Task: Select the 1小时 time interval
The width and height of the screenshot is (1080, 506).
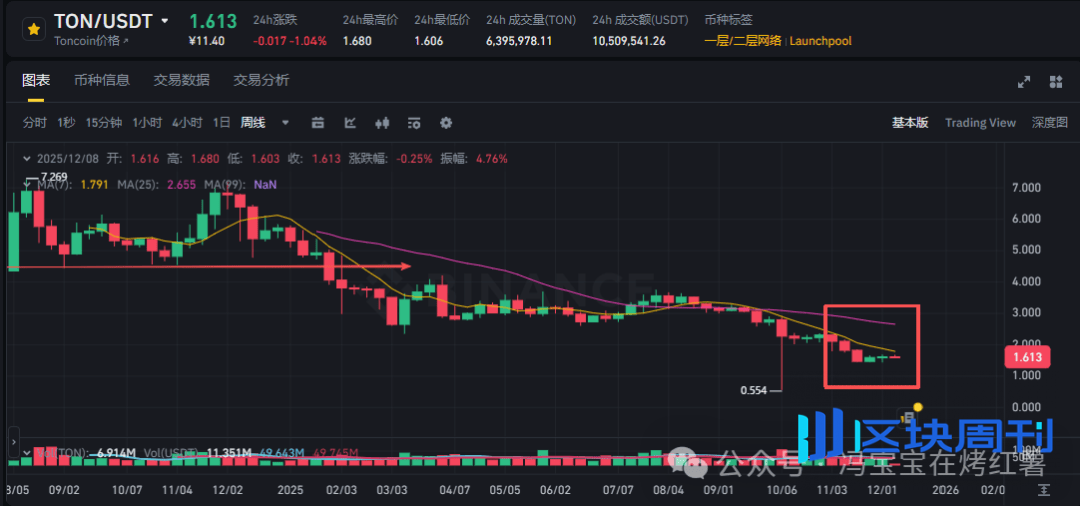Action: (x=147, y=123)
